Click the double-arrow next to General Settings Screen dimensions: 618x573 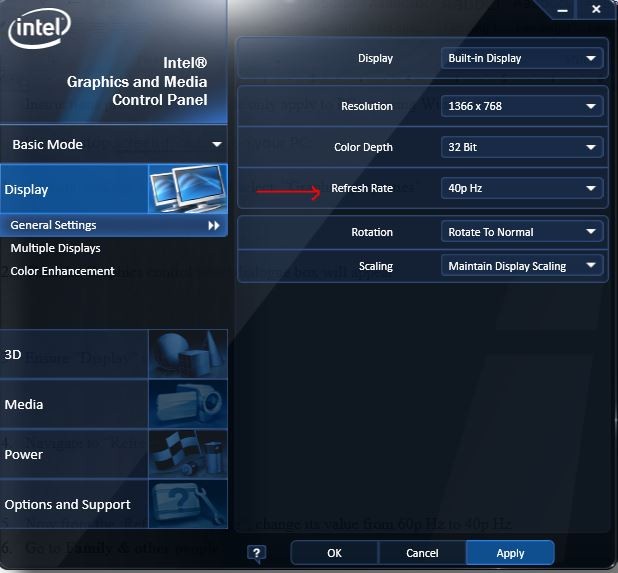click(214, 225)
